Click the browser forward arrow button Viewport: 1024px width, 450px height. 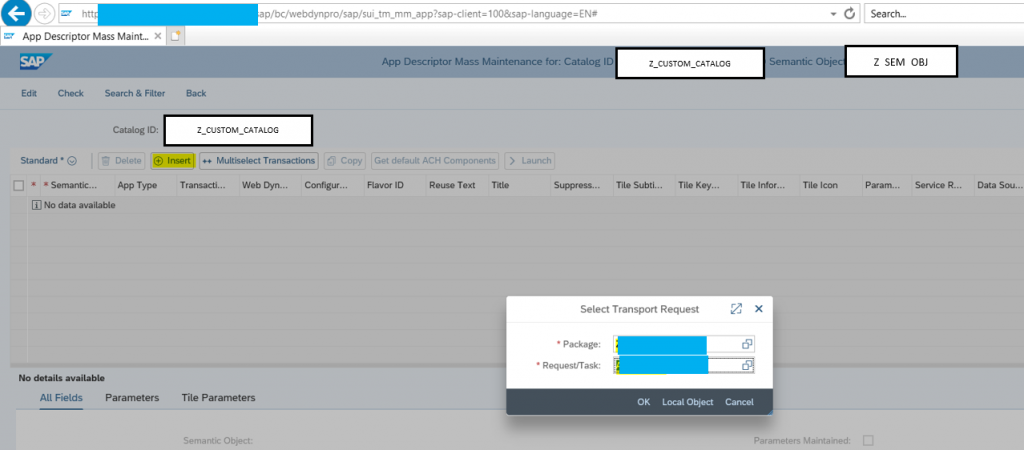pos(43,13)
